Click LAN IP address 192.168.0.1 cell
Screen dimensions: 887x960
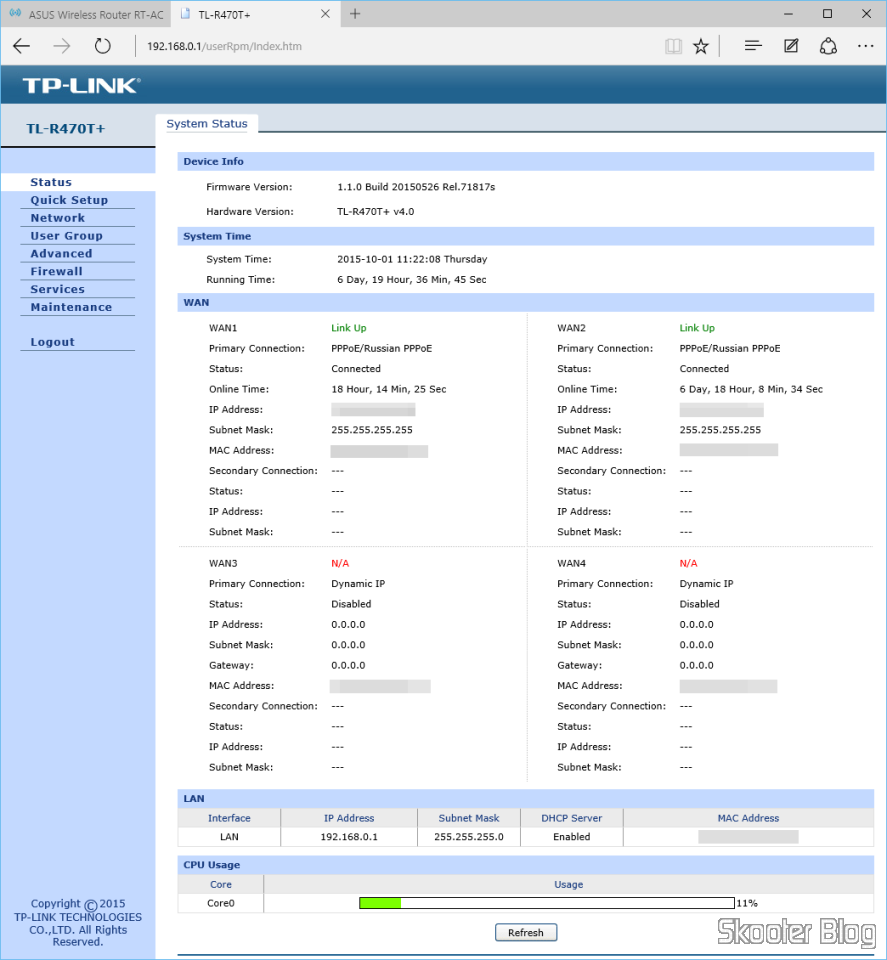tap(349, 837)
